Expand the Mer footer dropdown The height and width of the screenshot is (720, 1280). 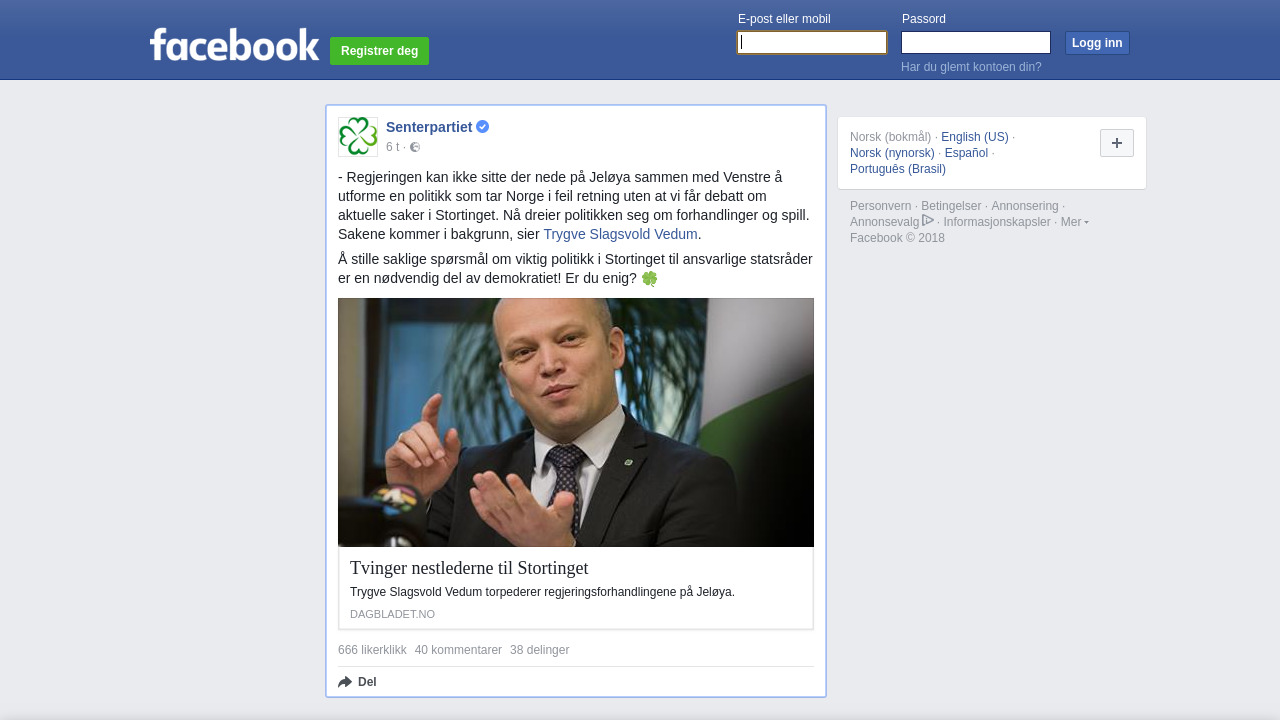pyautogui.click(x=1075, y=222)
